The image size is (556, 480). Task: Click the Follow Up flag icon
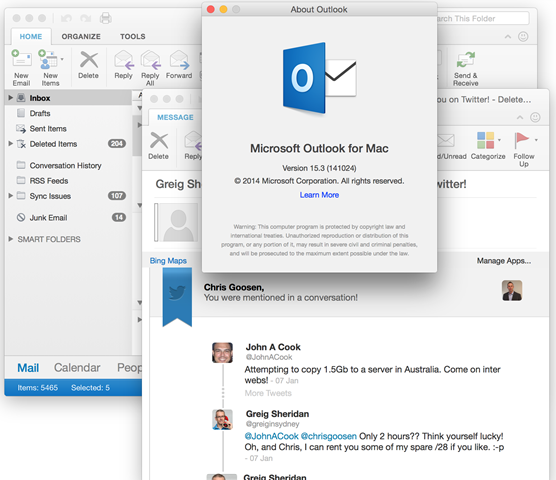(x=521, y=140)
